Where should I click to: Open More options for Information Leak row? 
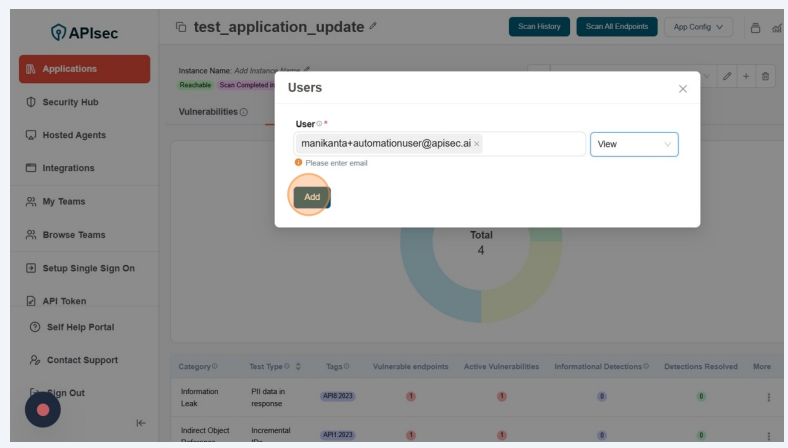pyautogui.click(x=768, y=397)
